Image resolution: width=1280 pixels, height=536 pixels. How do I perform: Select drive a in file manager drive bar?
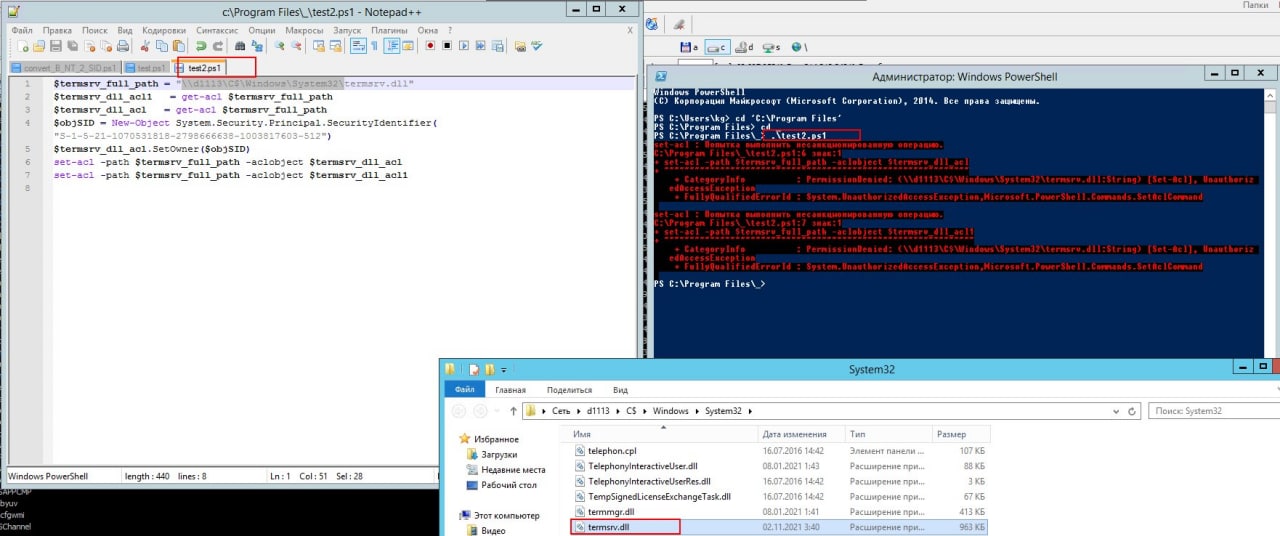coord(688,47)
